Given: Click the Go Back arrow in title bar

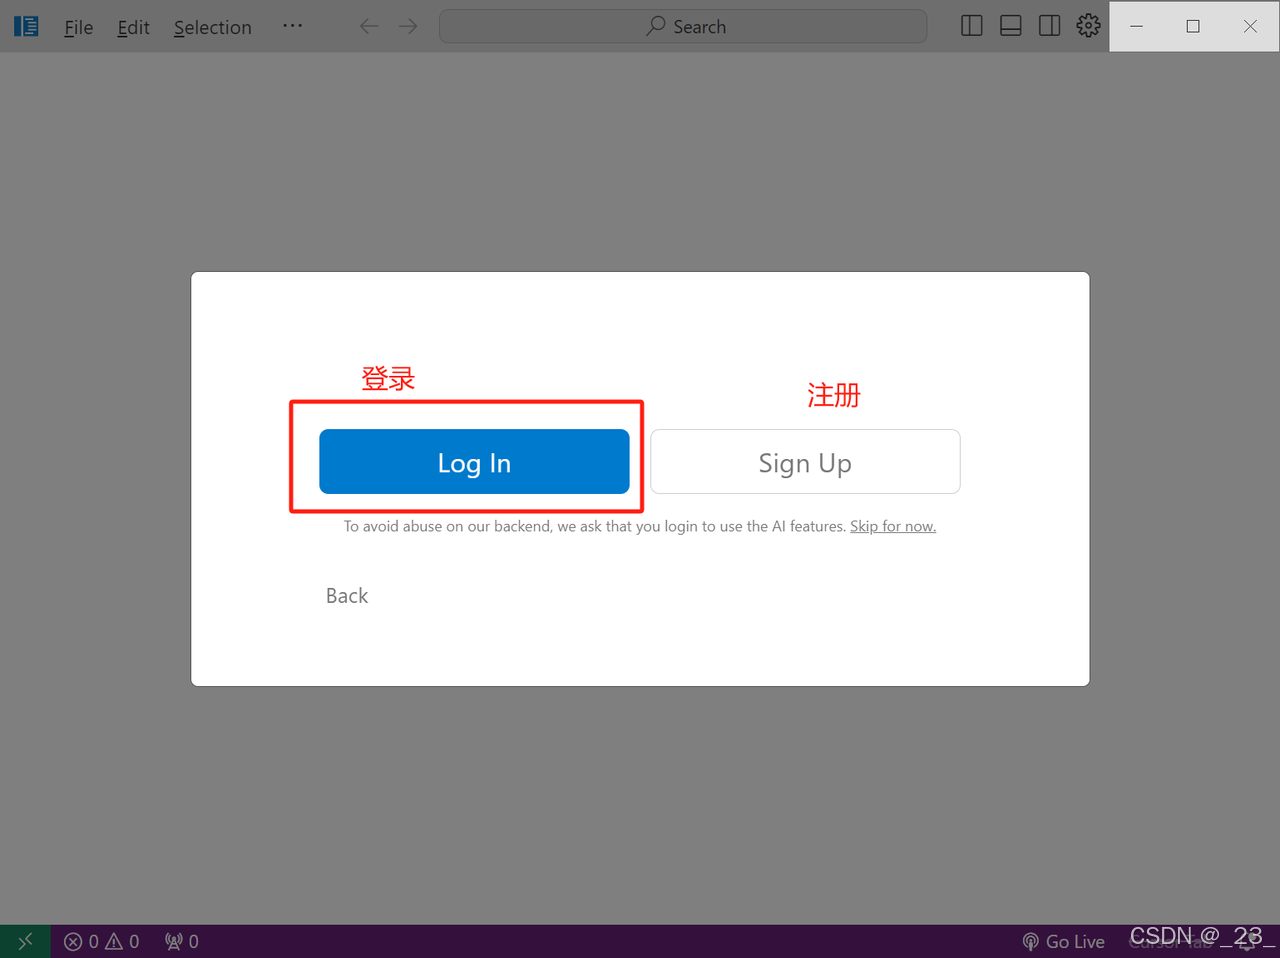Looking at the screenshot, I should [369, 27].
